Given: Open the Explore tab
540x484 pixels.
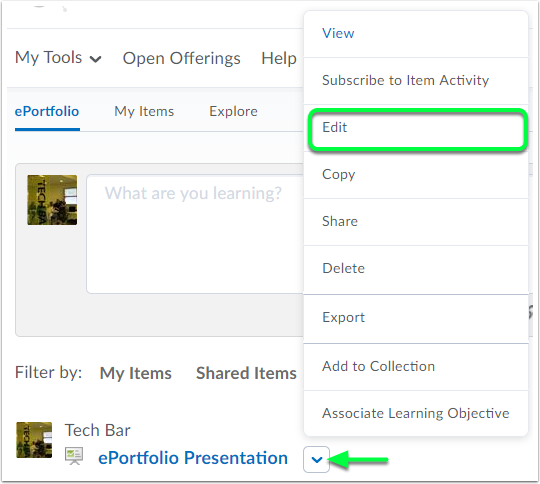Looking at the screenshot, I should [x=233, y=112].
